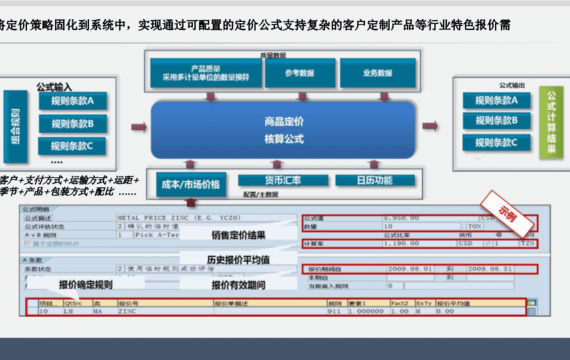Image resolution: width=570 pixels, height=360 pixels.
Task: Select the MA cell in the table row
Action: click(105, 311)
